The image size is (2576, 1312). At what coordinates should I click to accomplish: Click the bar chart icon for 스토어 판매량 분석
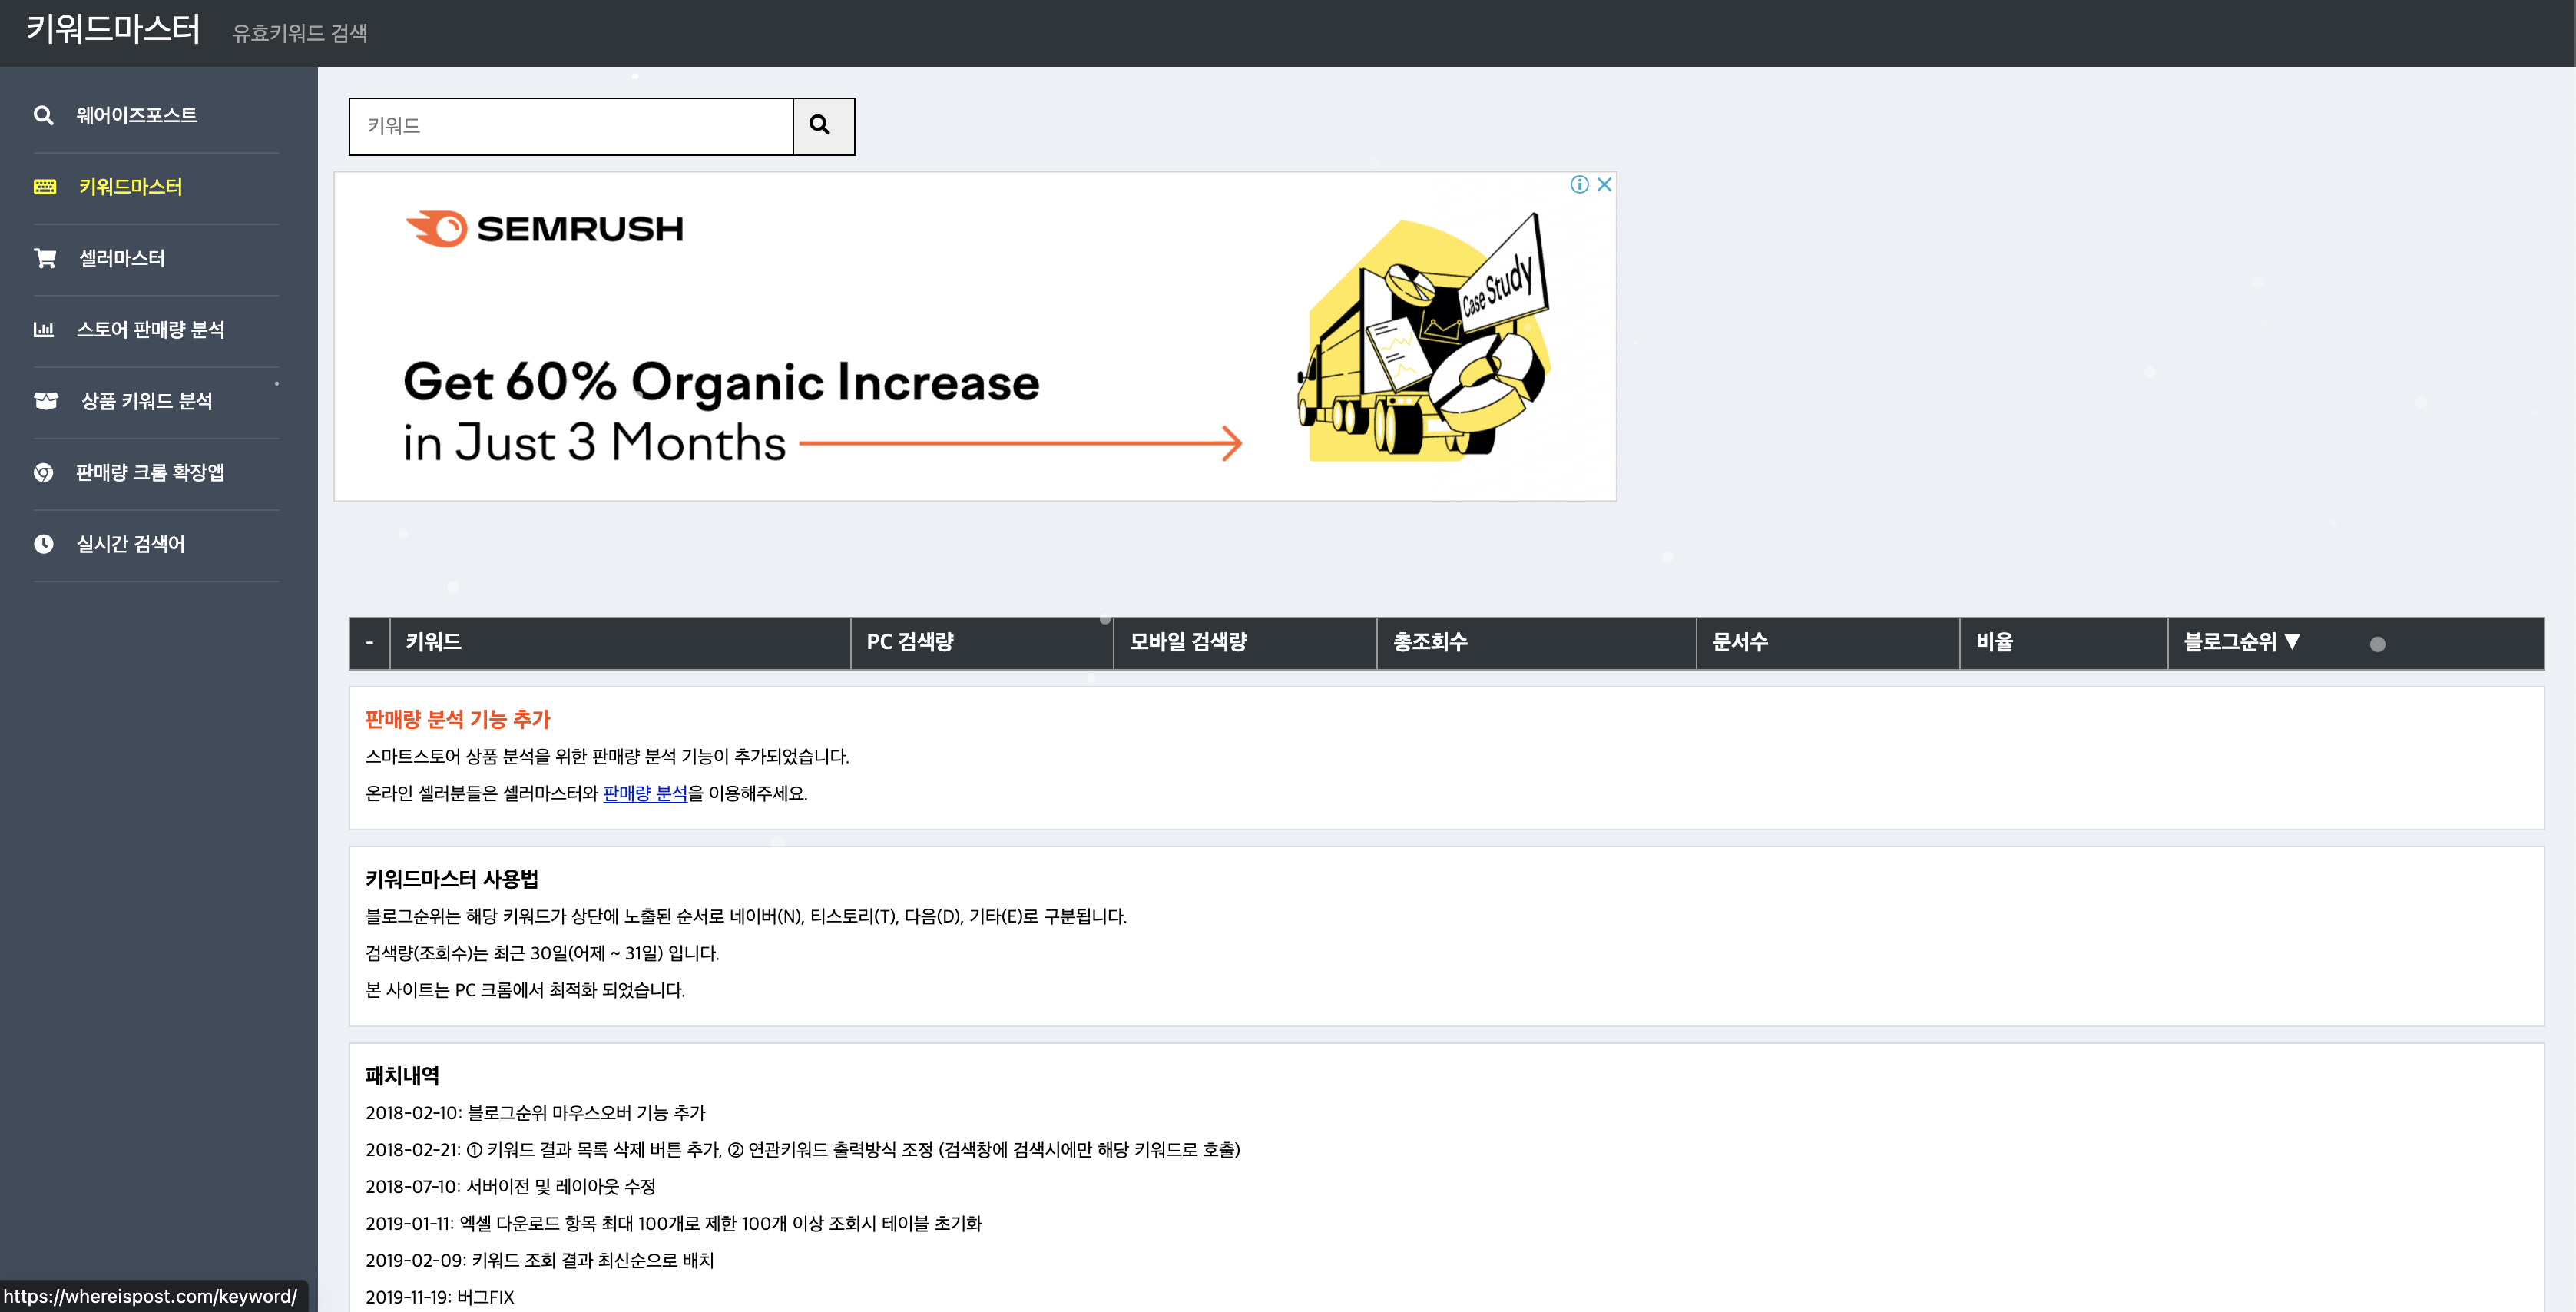[x=44, y=330]
